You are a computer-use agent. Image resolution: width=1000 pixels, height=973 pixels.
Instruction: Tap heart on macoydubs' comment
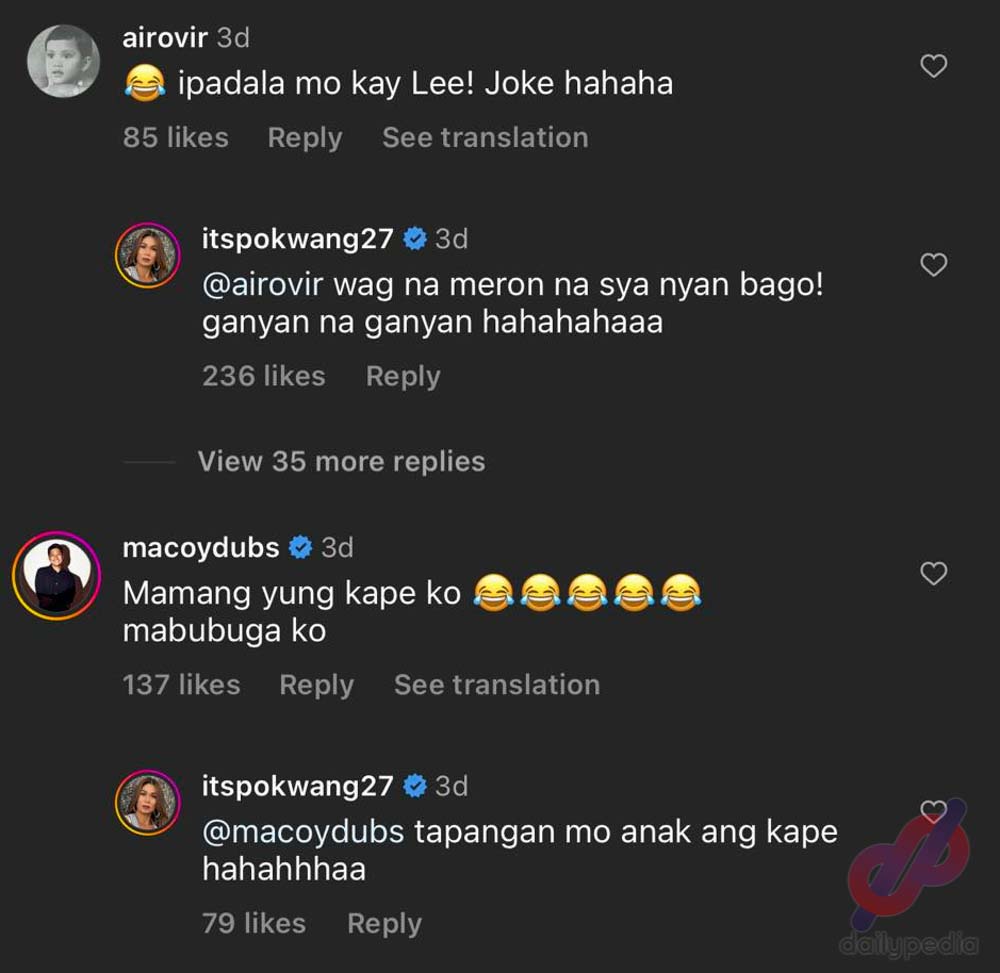pos(934,573)
